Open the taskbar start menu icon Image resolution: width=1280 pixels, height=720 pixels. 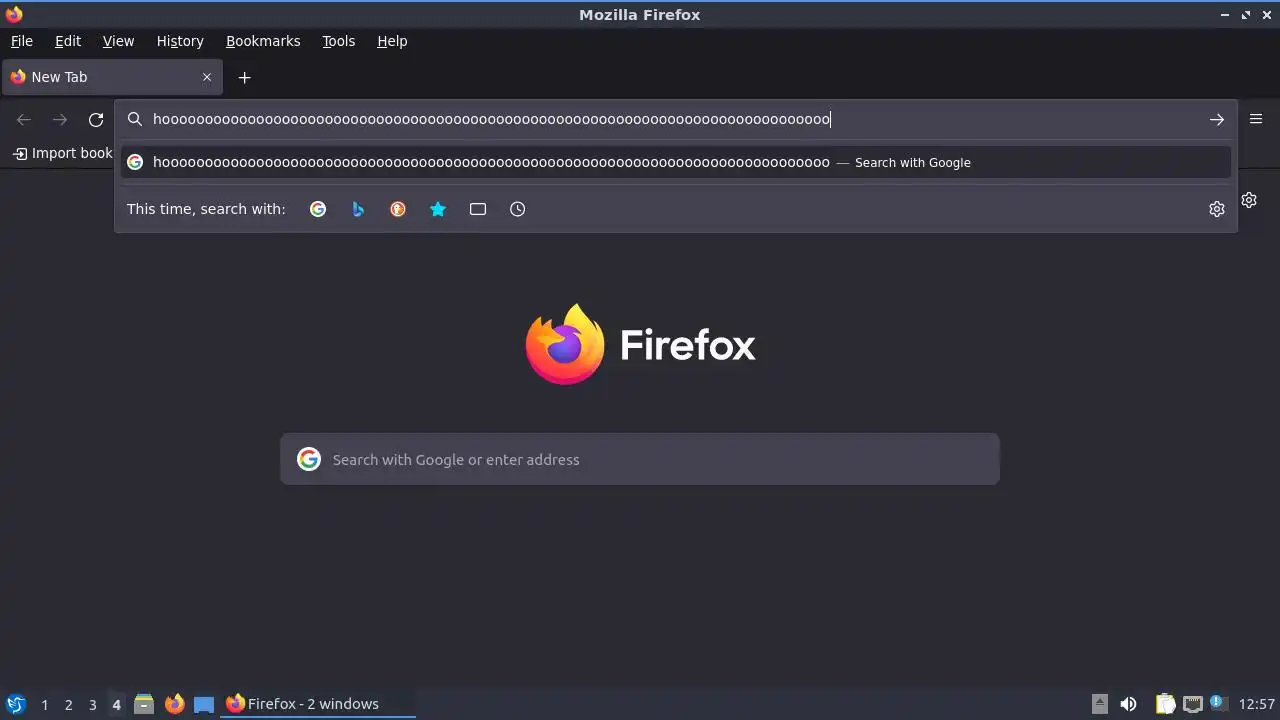point(15,704)
